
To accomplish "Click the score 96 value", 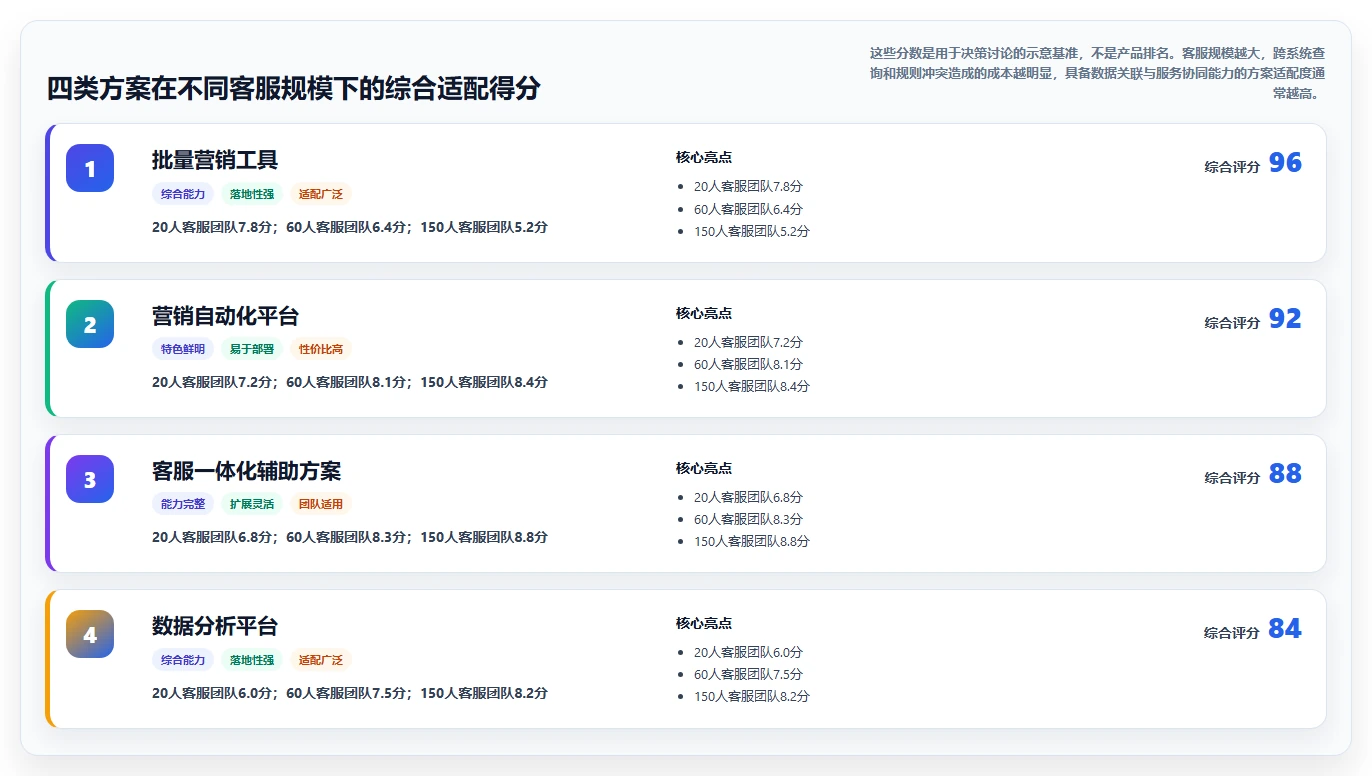I will [x=1285, y=163].
